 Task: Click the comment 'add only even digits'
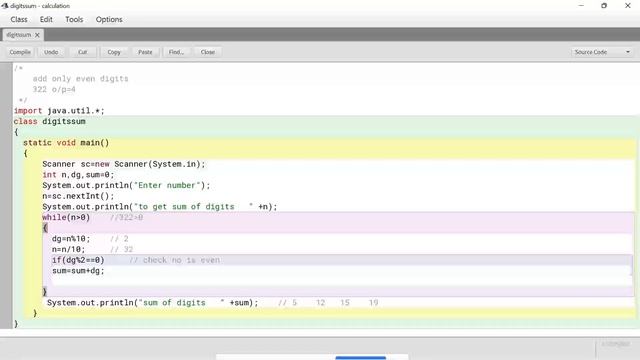click(x=80, y=78)
